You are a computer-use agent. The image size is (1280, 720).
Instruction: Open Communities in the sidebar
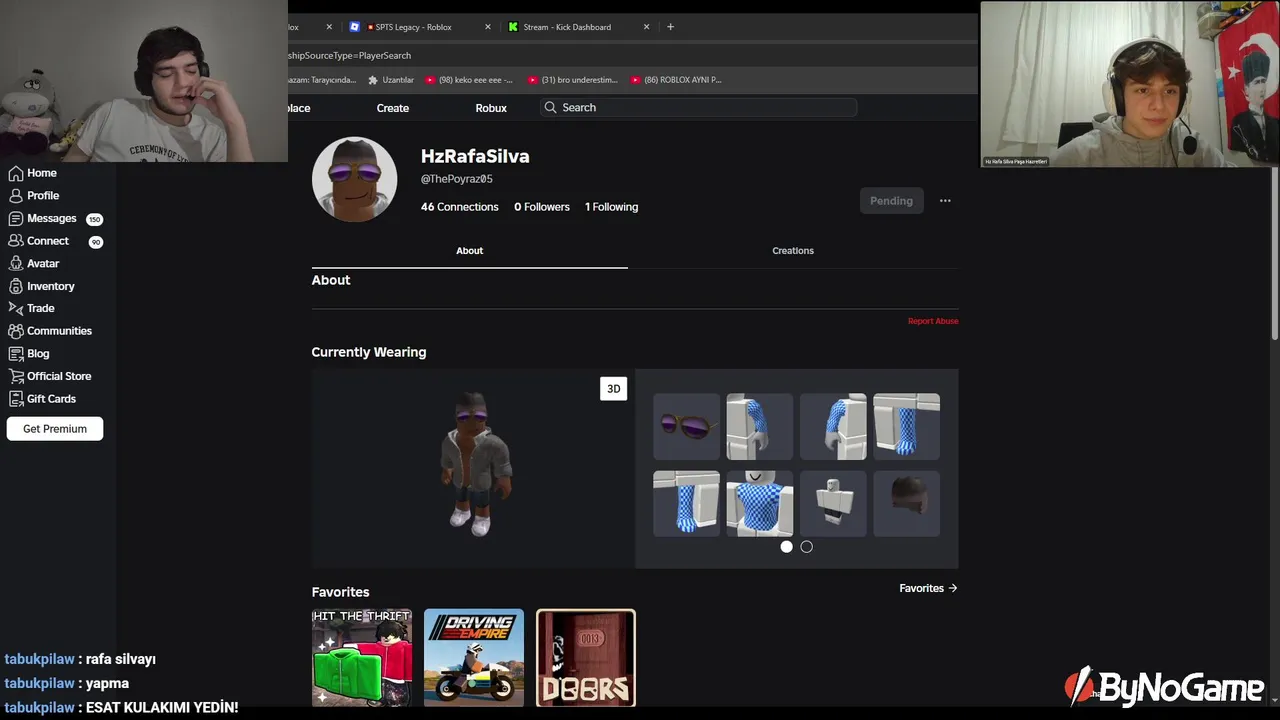[50, 331]
